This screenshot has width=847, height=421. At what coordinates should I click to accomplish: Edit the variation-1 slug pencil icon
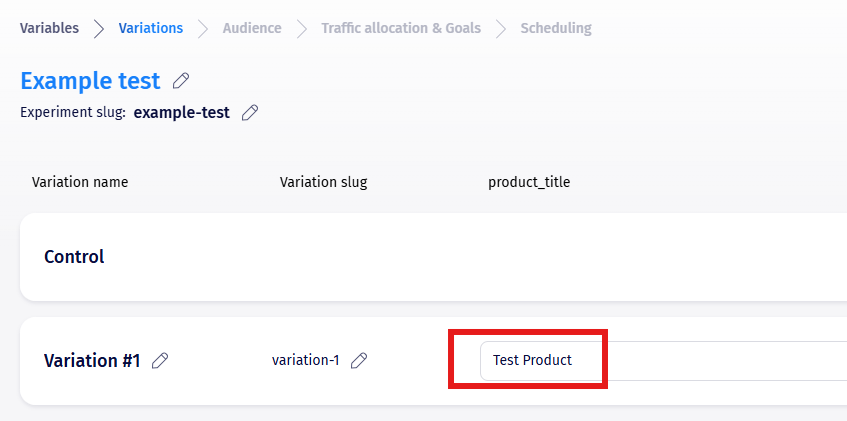point(359,360)
